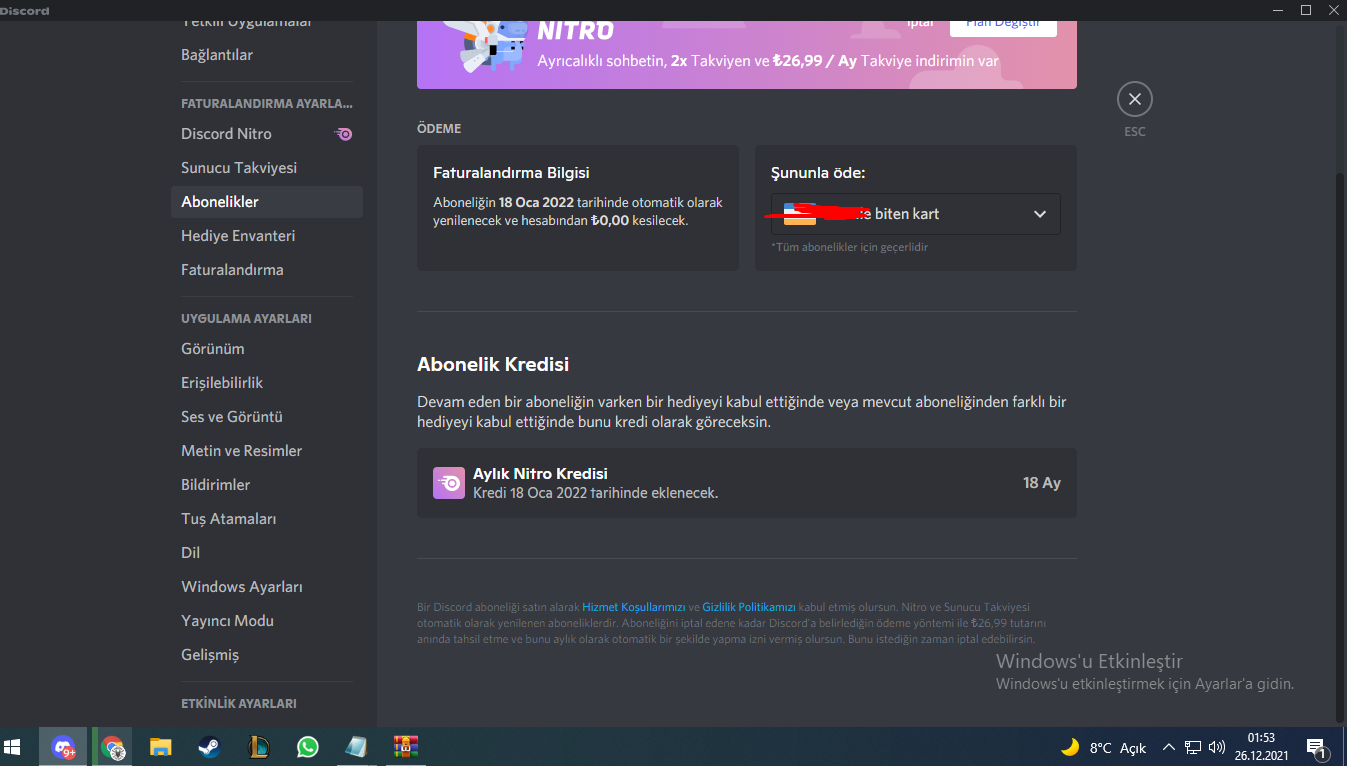The image size is (1347, 766).
Task: Open WinRAR from the taskbar
Action: point(405,747)
